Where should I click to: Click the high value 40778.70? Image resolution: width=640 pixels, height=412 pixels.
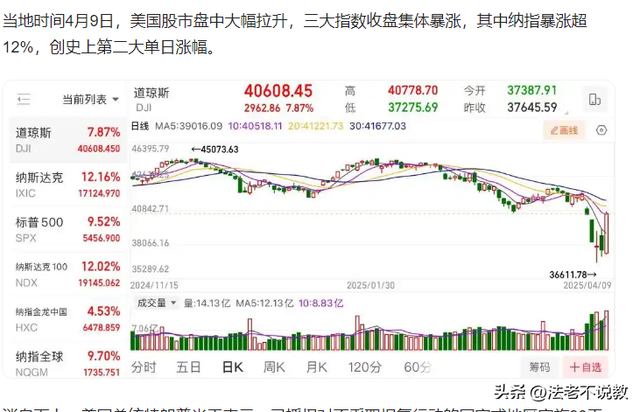[413, 90]
